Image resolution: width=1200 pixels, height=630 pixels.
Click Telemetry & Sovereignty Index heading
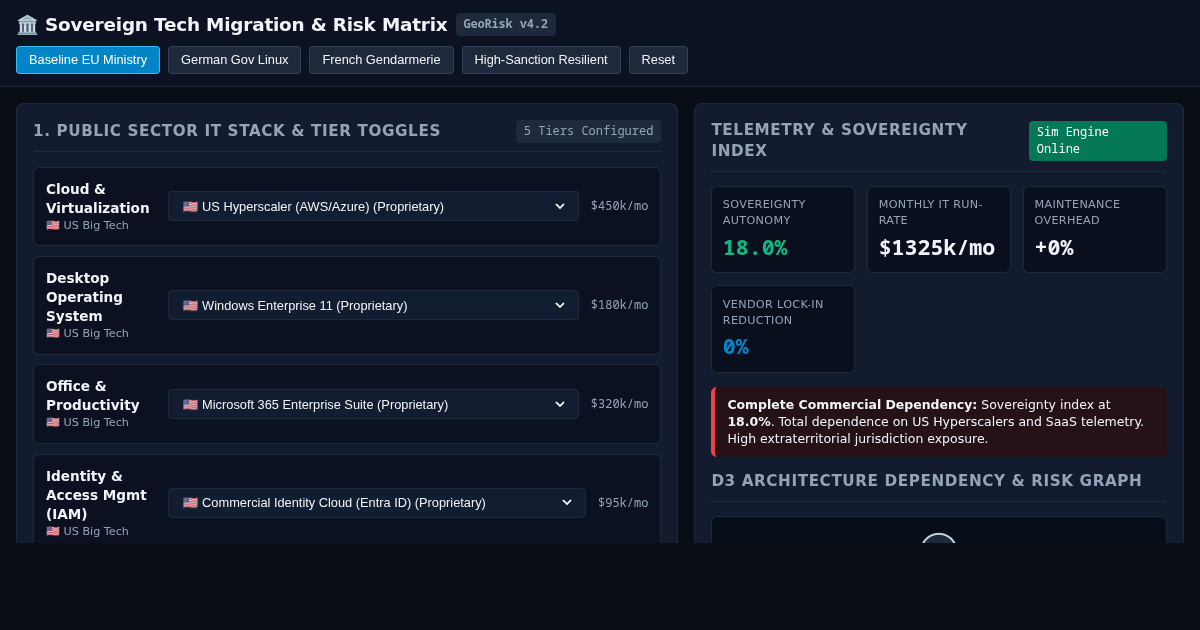click(840, 140)
